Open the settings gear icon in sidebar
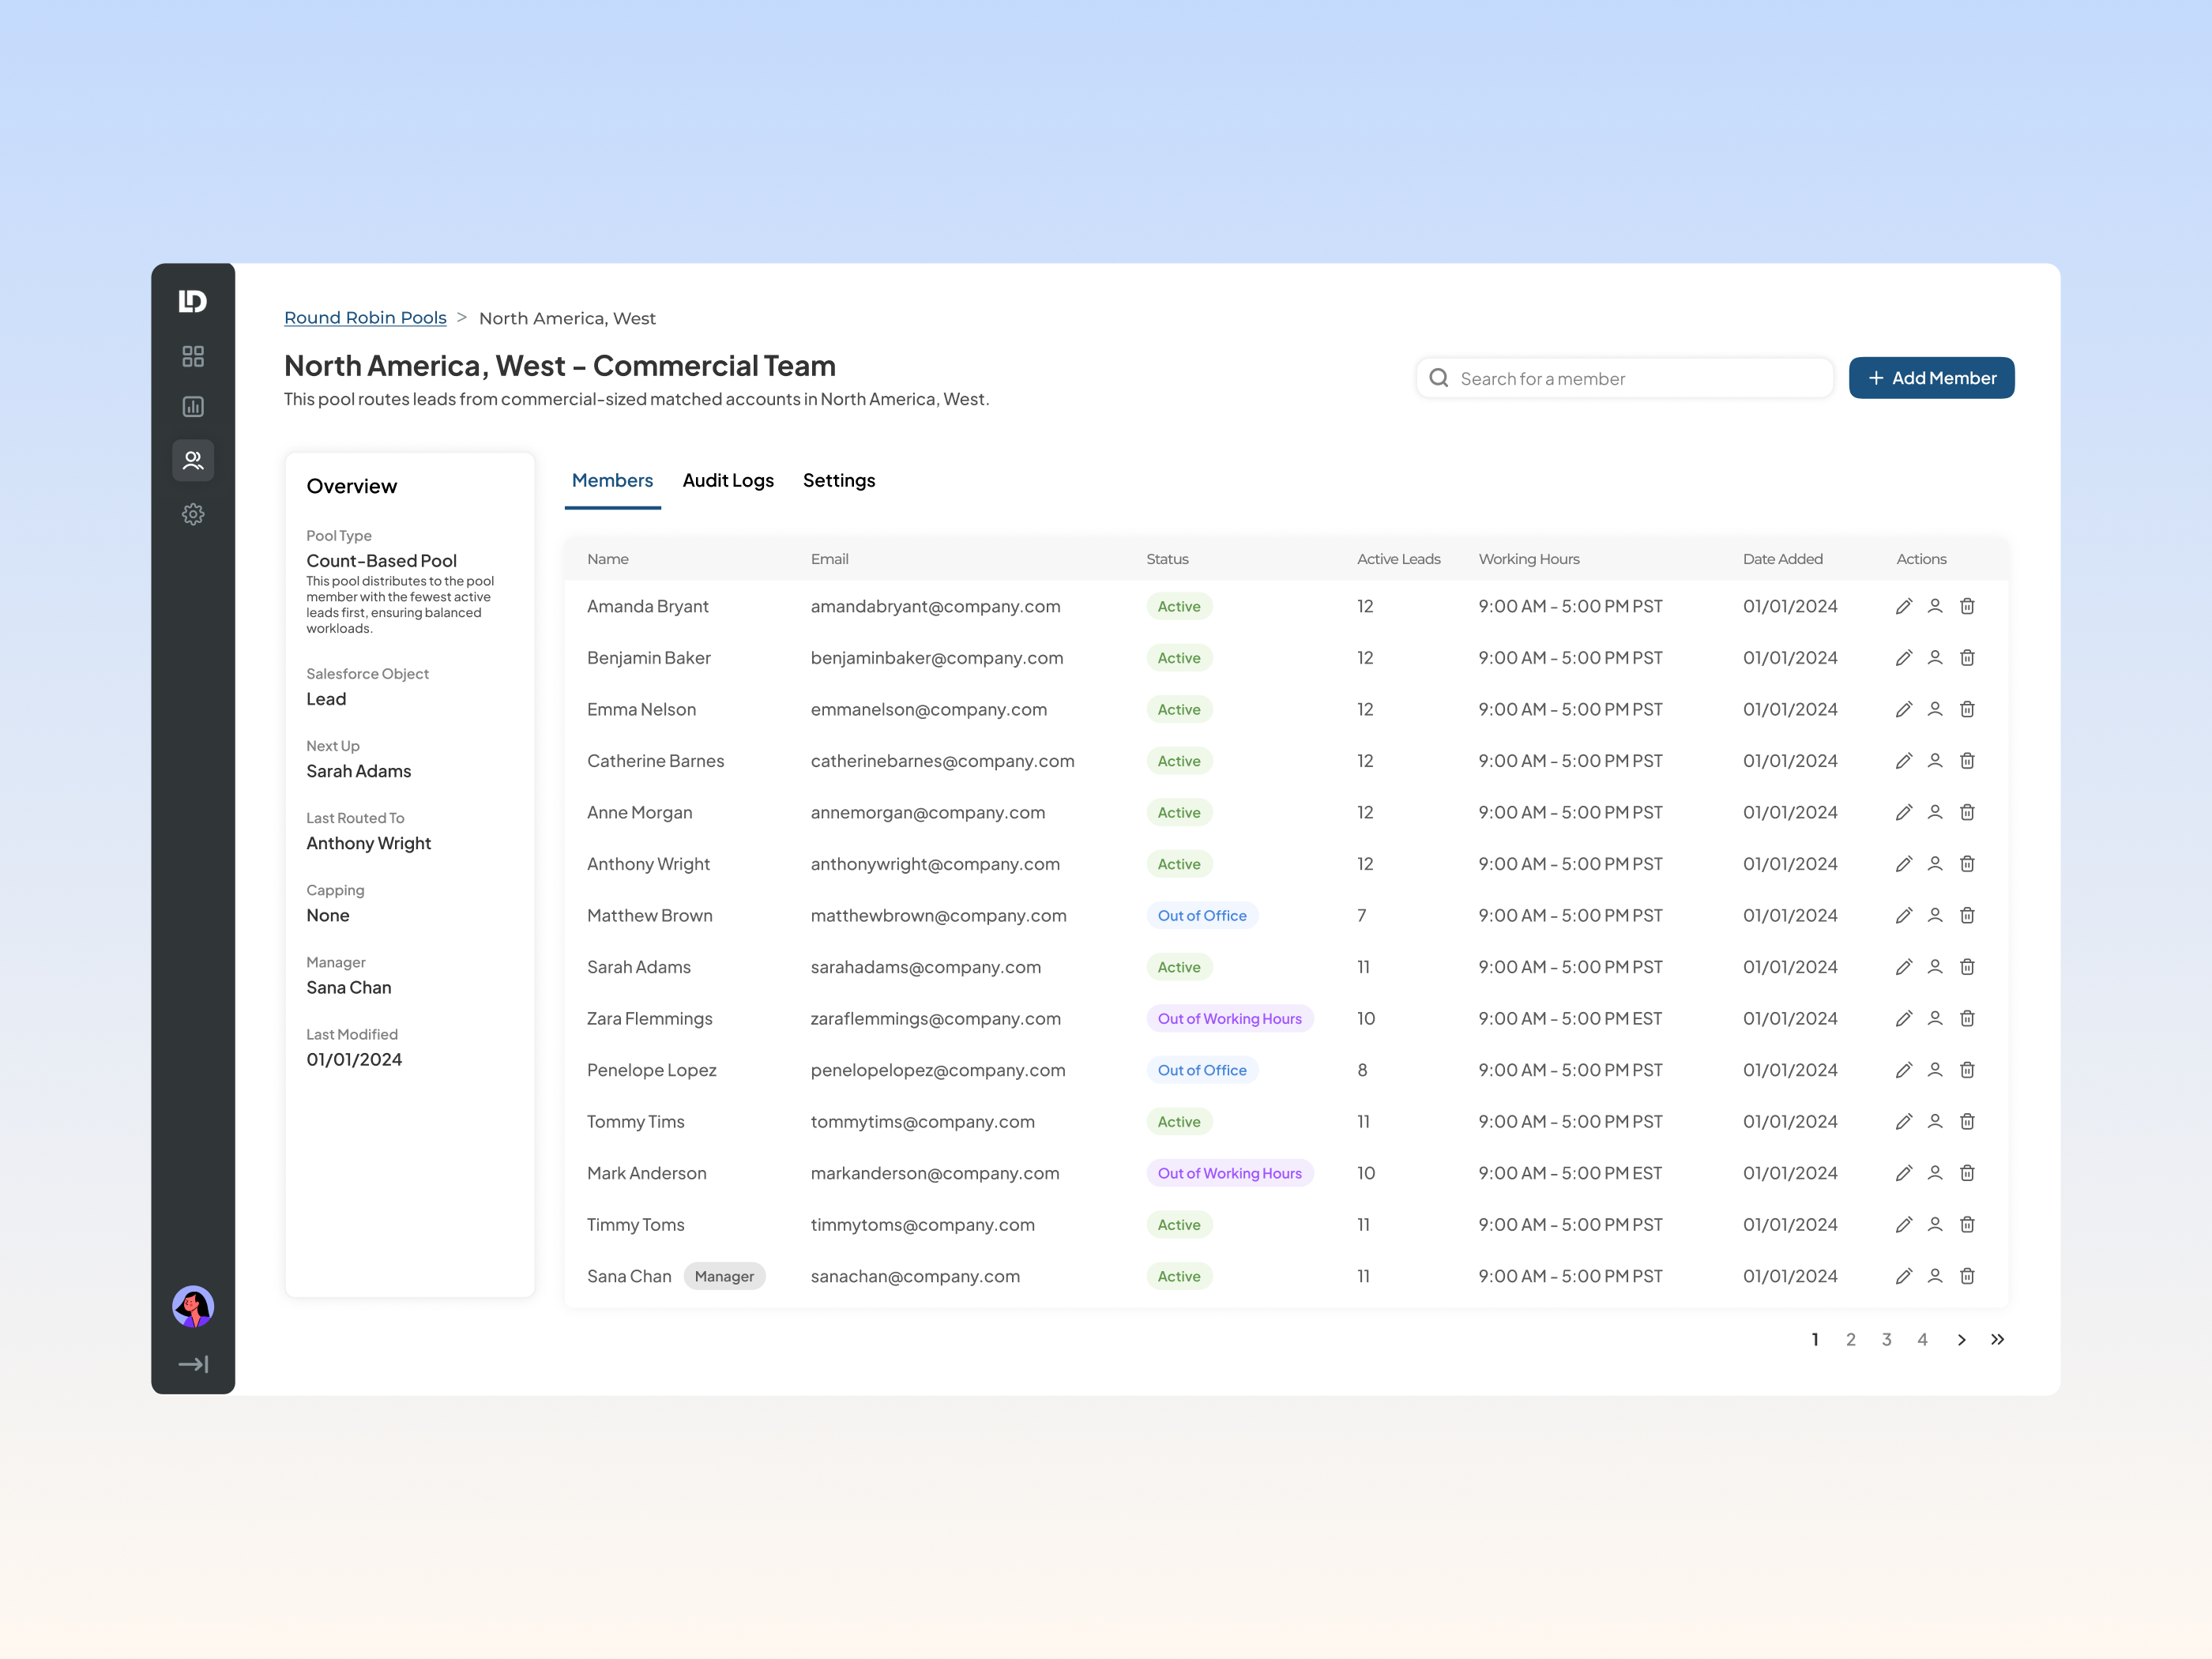Viewport: 2212px width, 1659px height. point(193,514)
